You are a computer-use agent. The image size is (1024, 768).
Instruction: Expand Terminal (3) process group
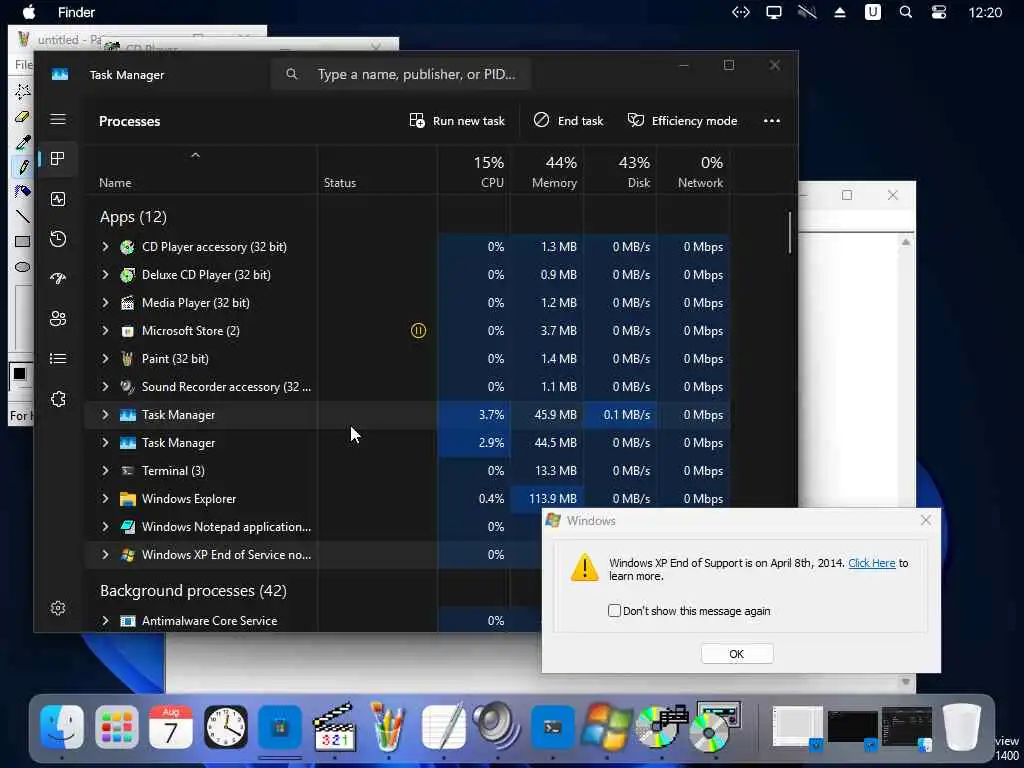(x=105, y=470)
